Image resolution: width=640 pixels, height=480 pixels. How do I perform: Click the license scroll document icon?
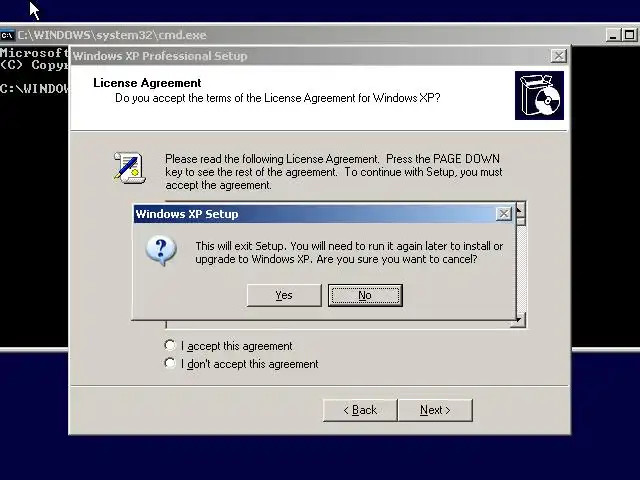click(129, 168)
